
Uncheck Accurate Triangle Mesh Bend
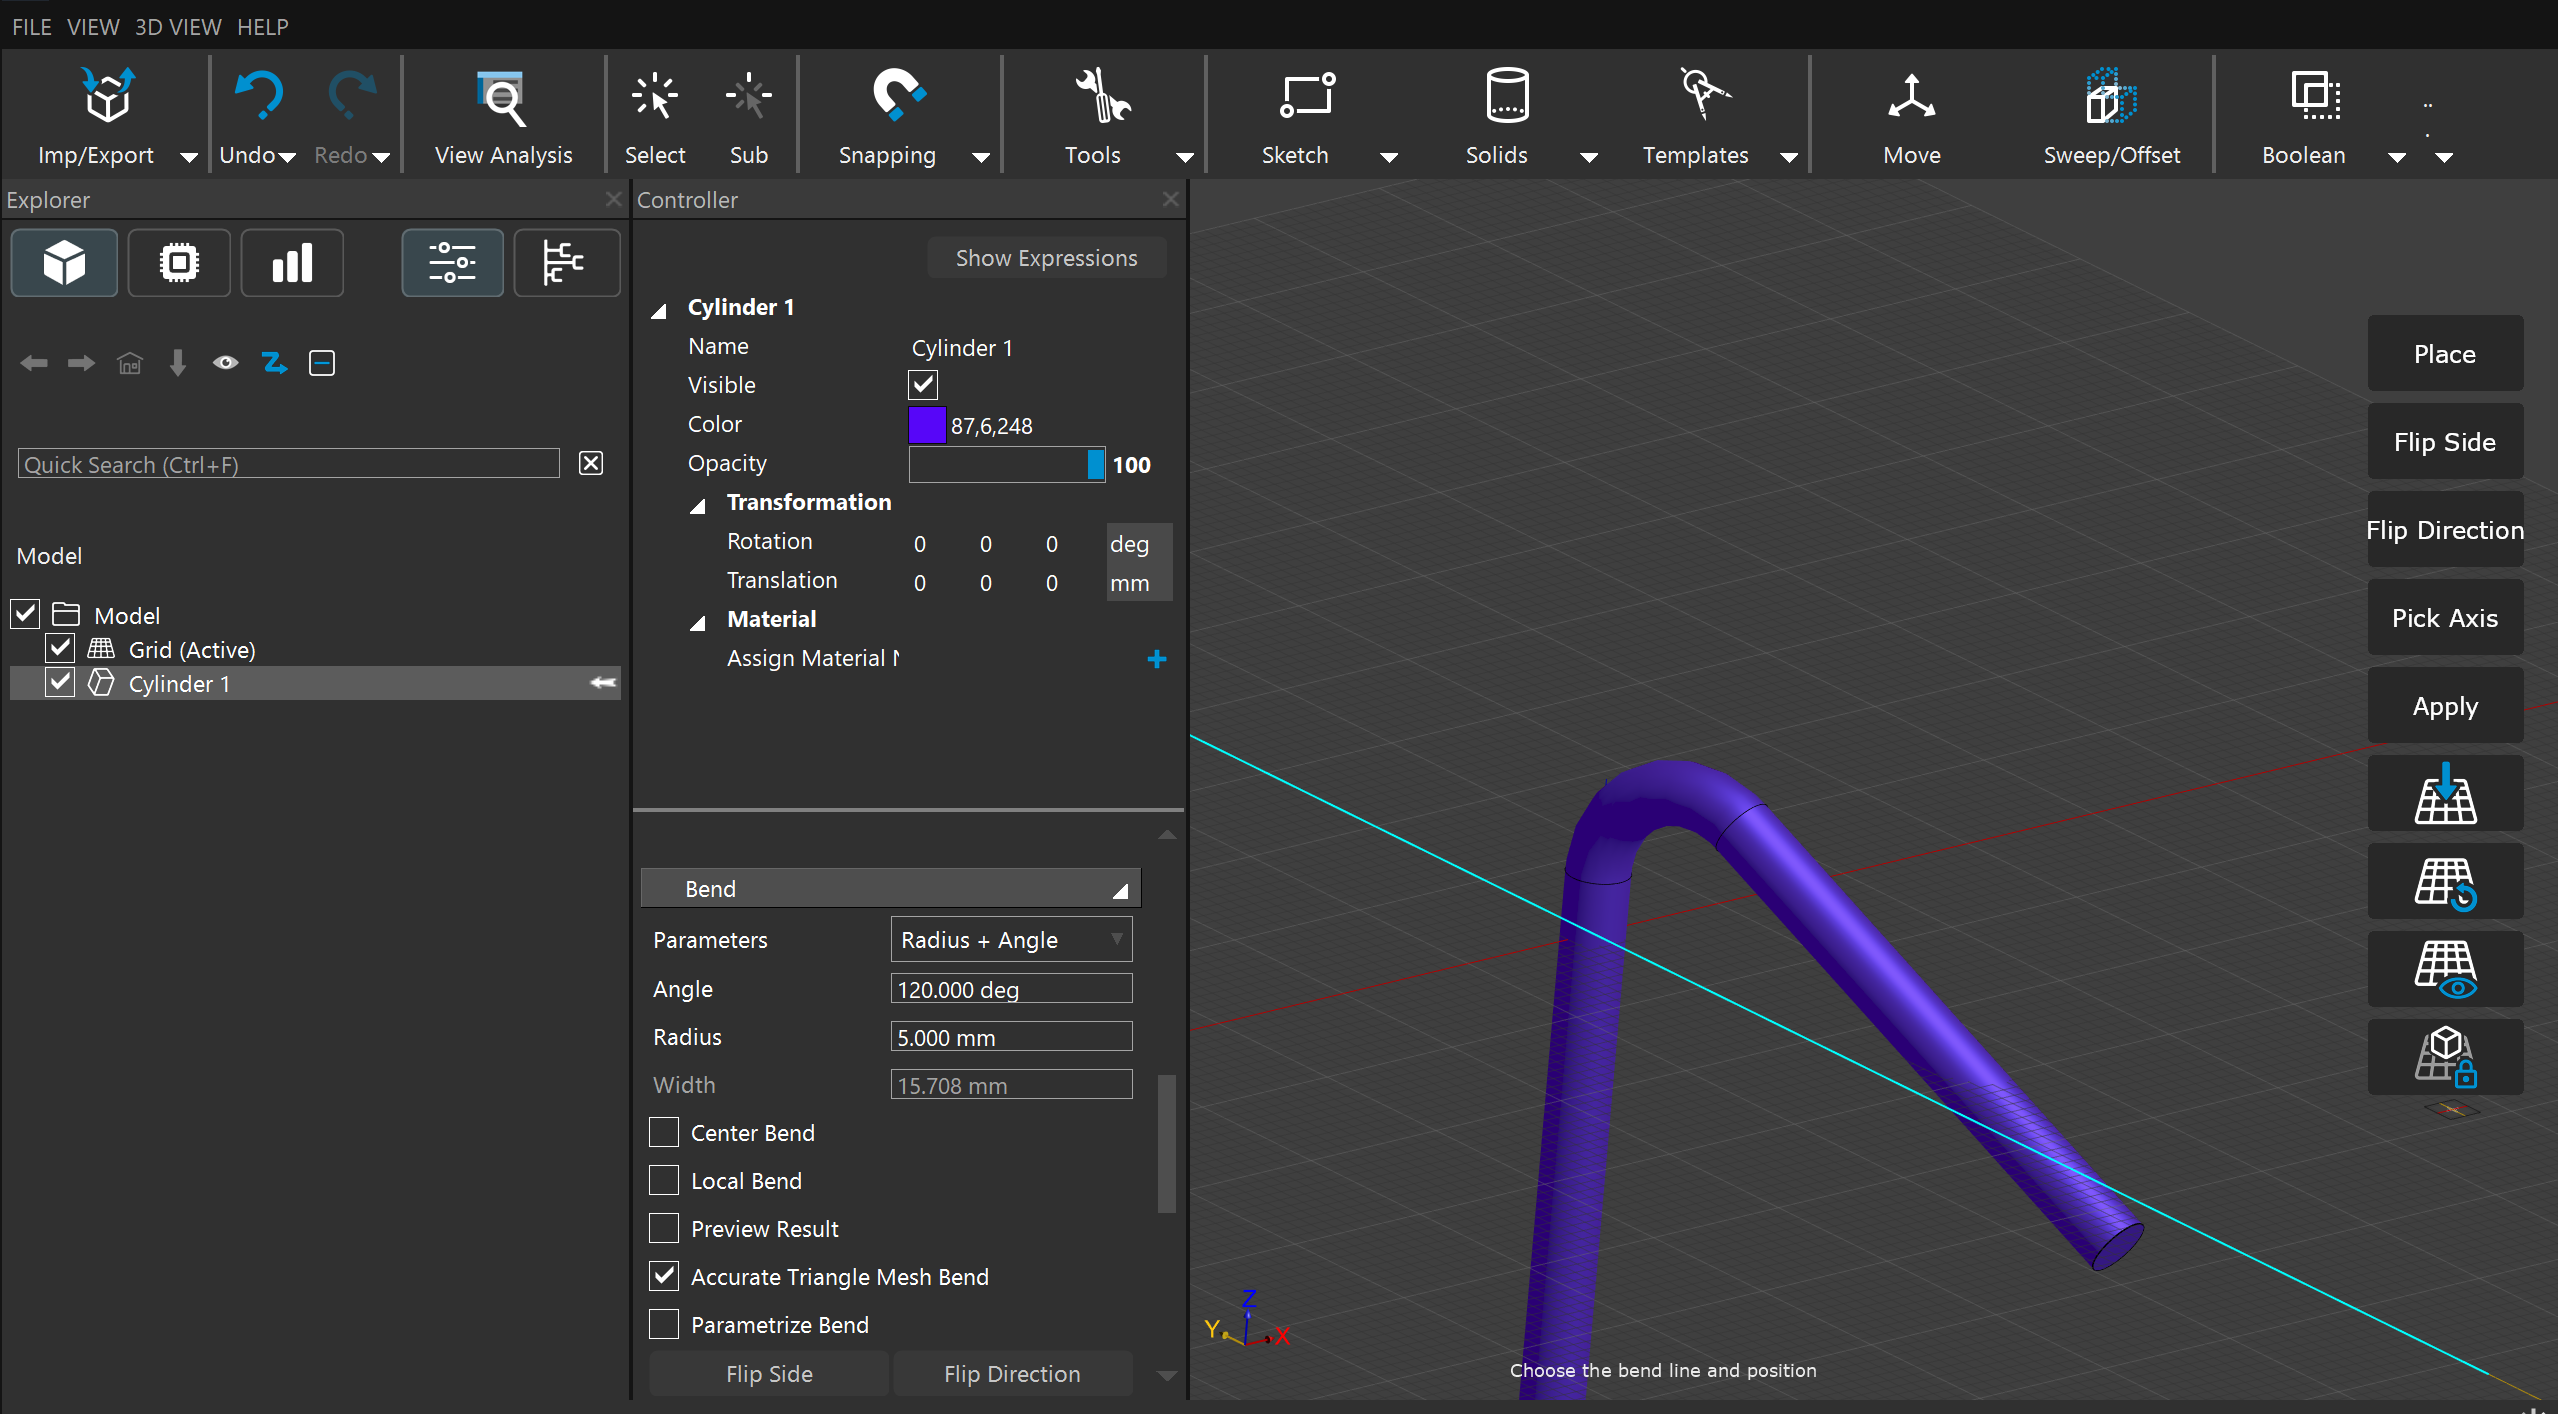664,1276
